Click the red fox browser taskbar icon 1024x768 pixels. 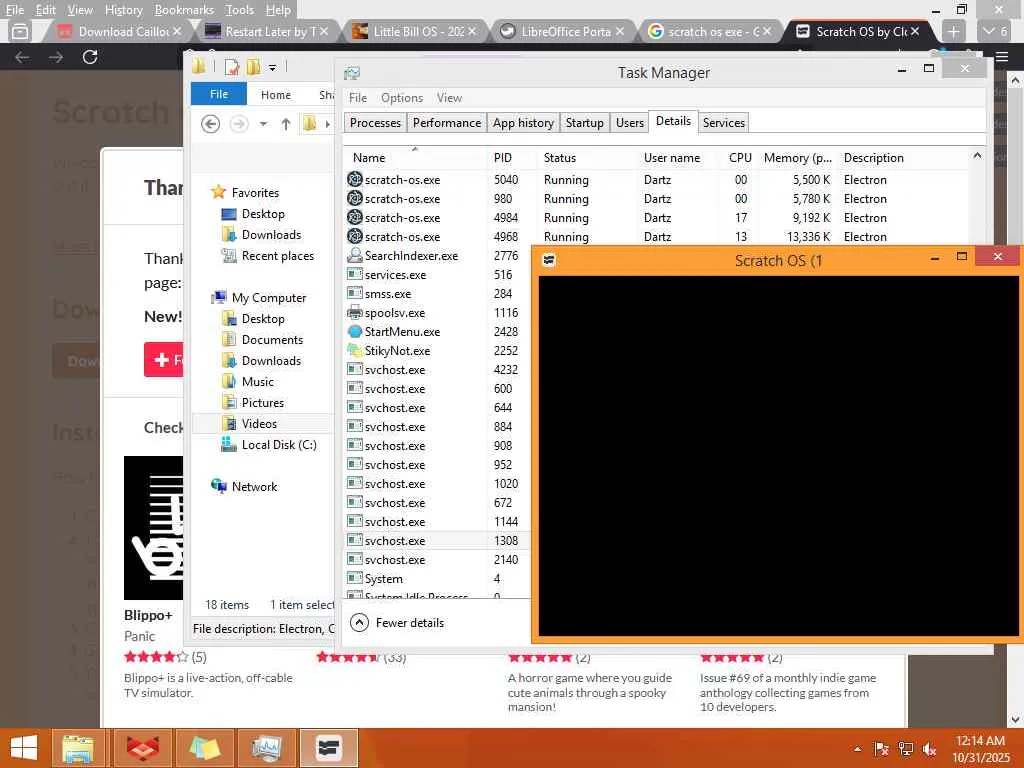142,748
